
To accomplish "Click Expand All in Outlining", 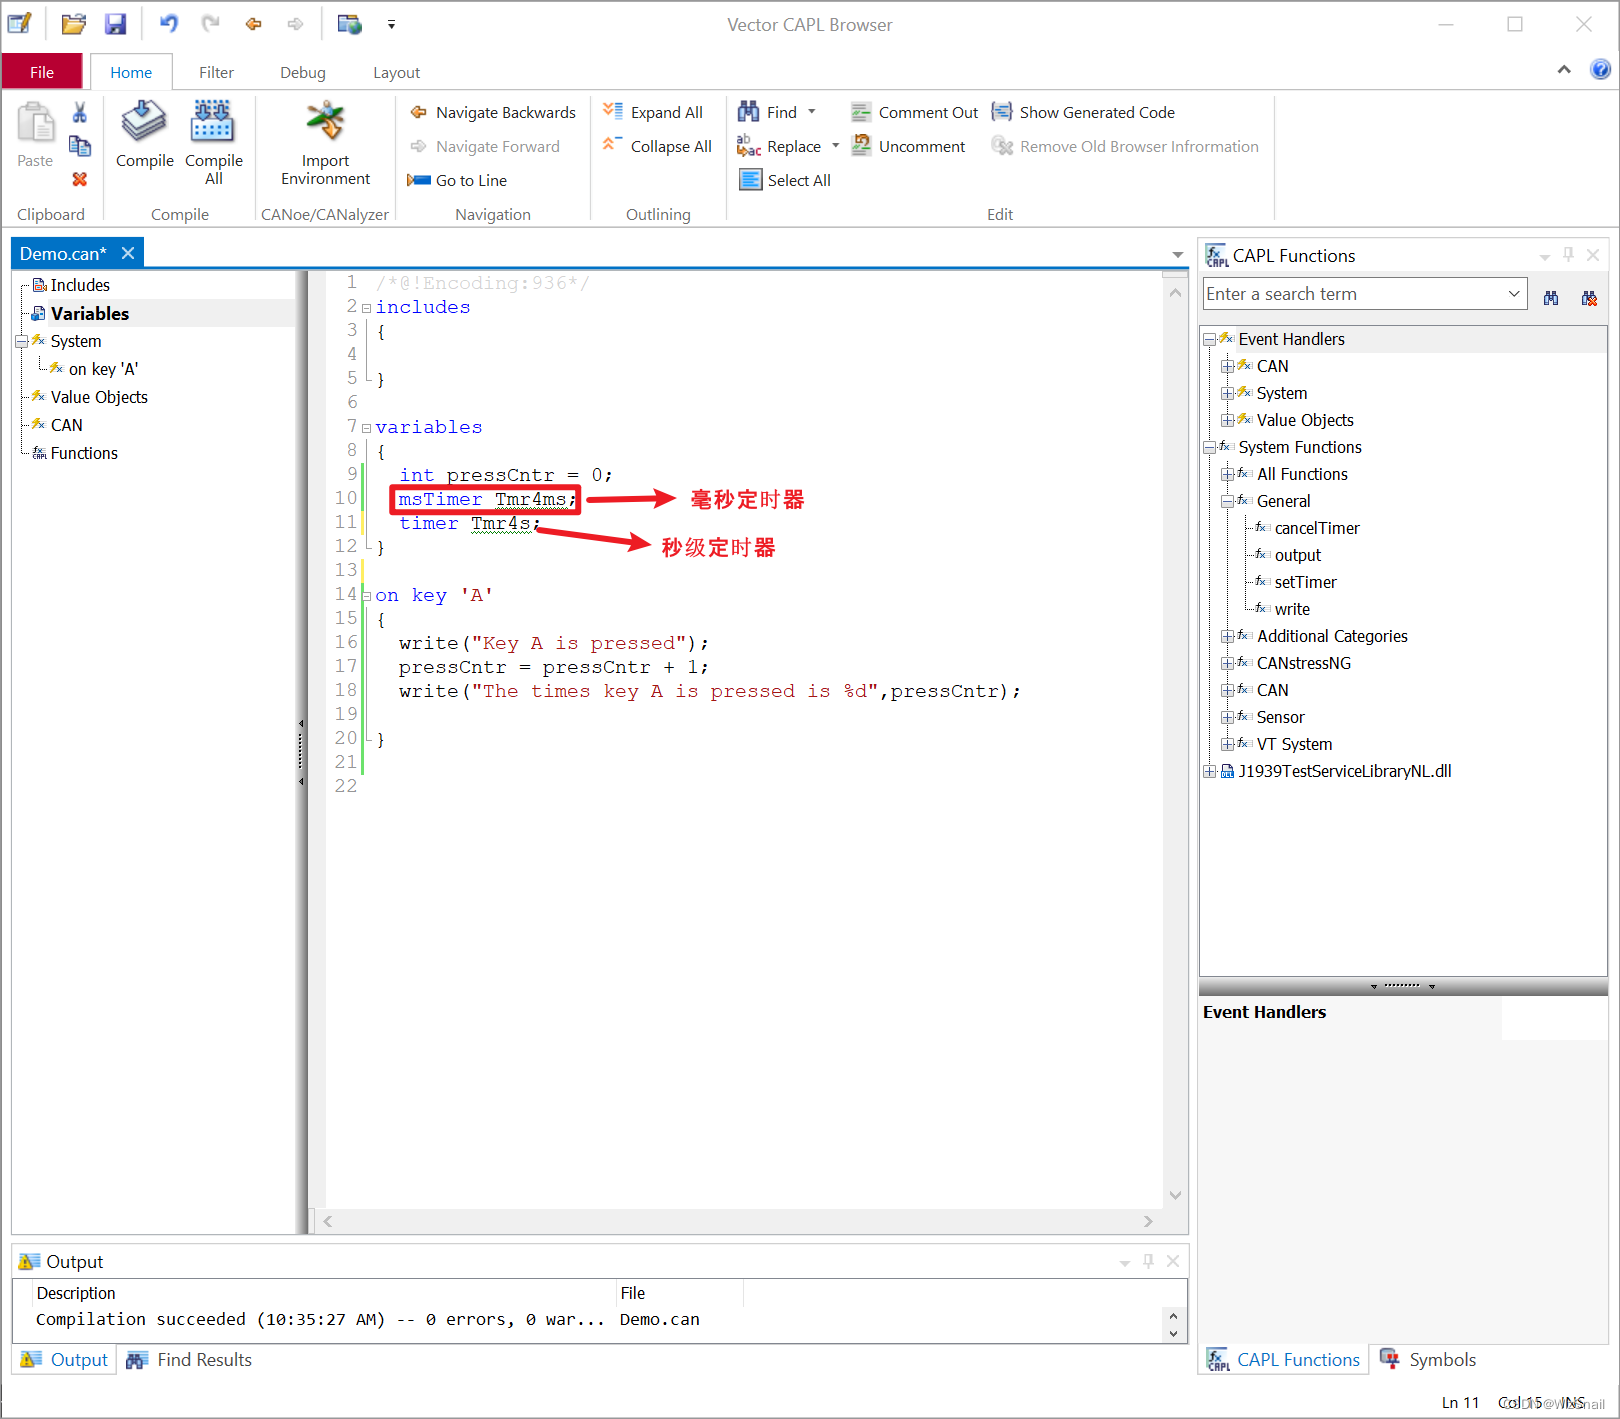I will (x=653, y=112).
